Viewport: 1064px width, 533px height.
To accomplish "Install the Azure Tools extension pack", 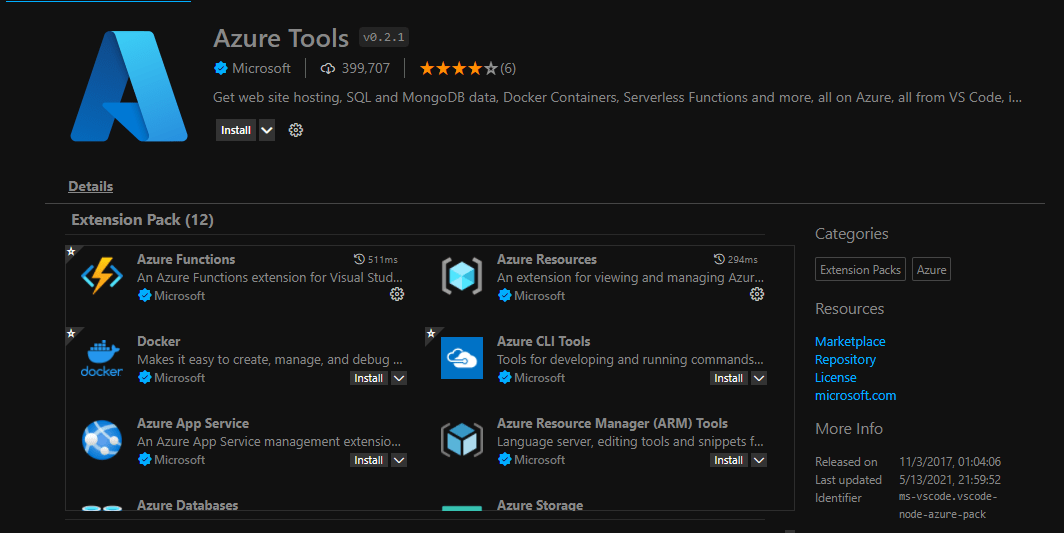I will point(235,130).
